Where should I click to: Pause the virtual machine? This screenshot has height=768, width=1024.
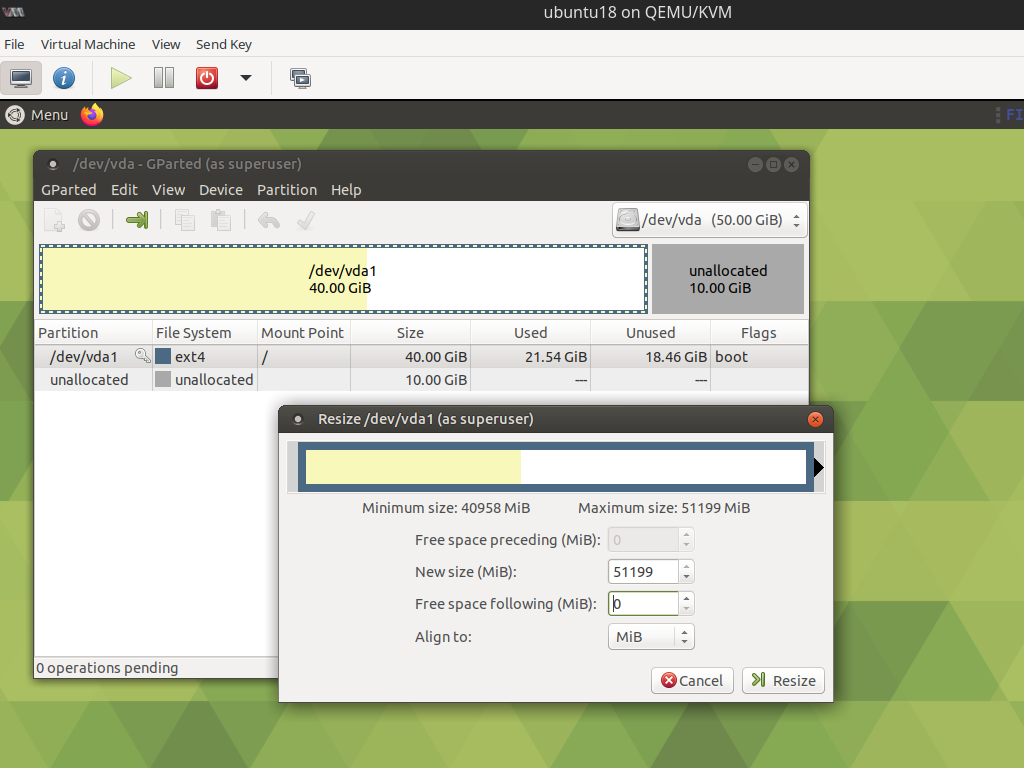[164, 78]
